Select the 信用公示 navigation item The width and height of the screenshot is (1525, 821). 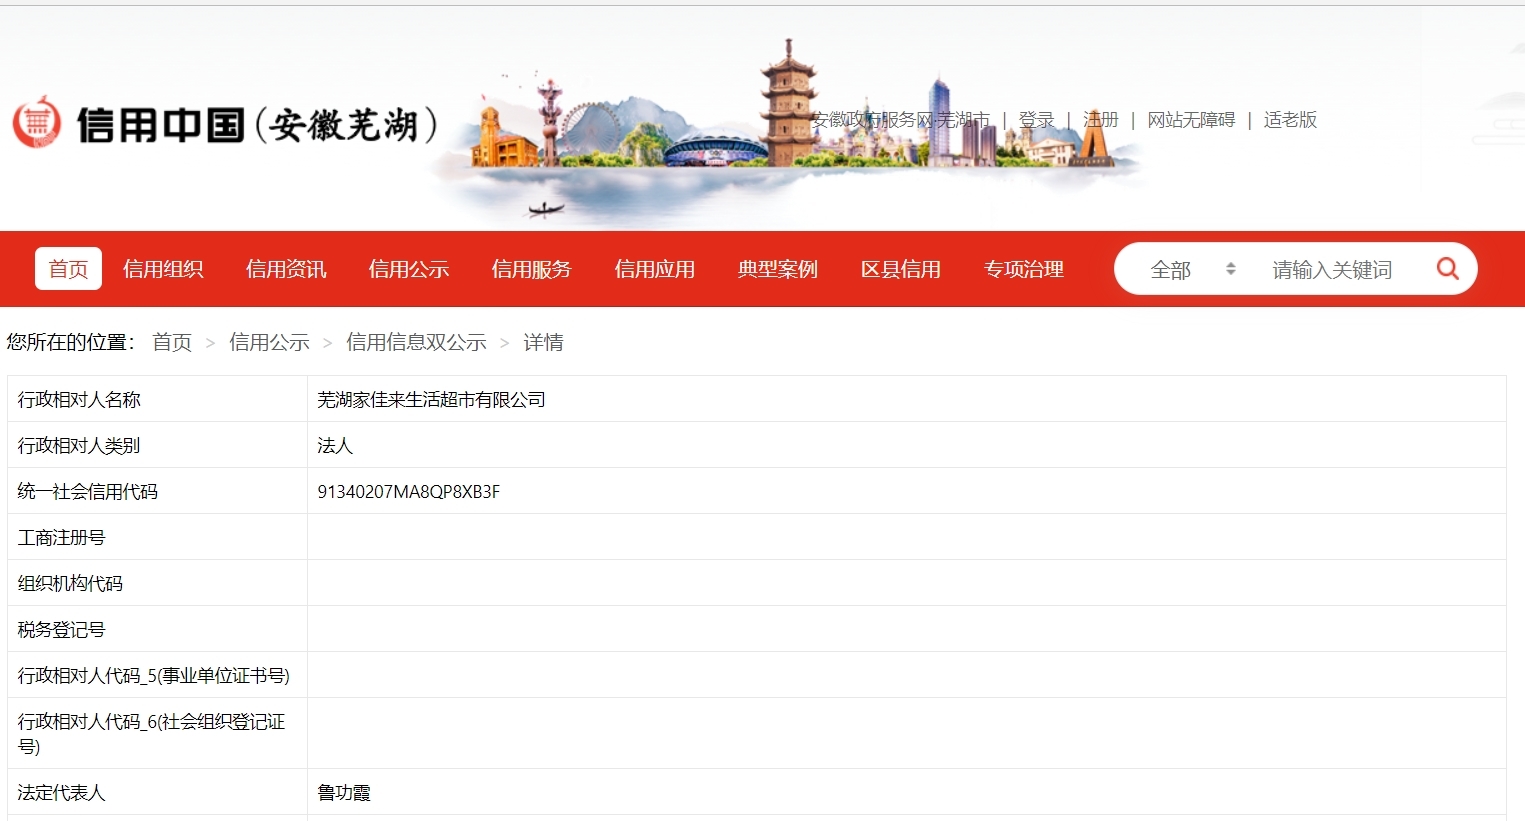[409, 268]
